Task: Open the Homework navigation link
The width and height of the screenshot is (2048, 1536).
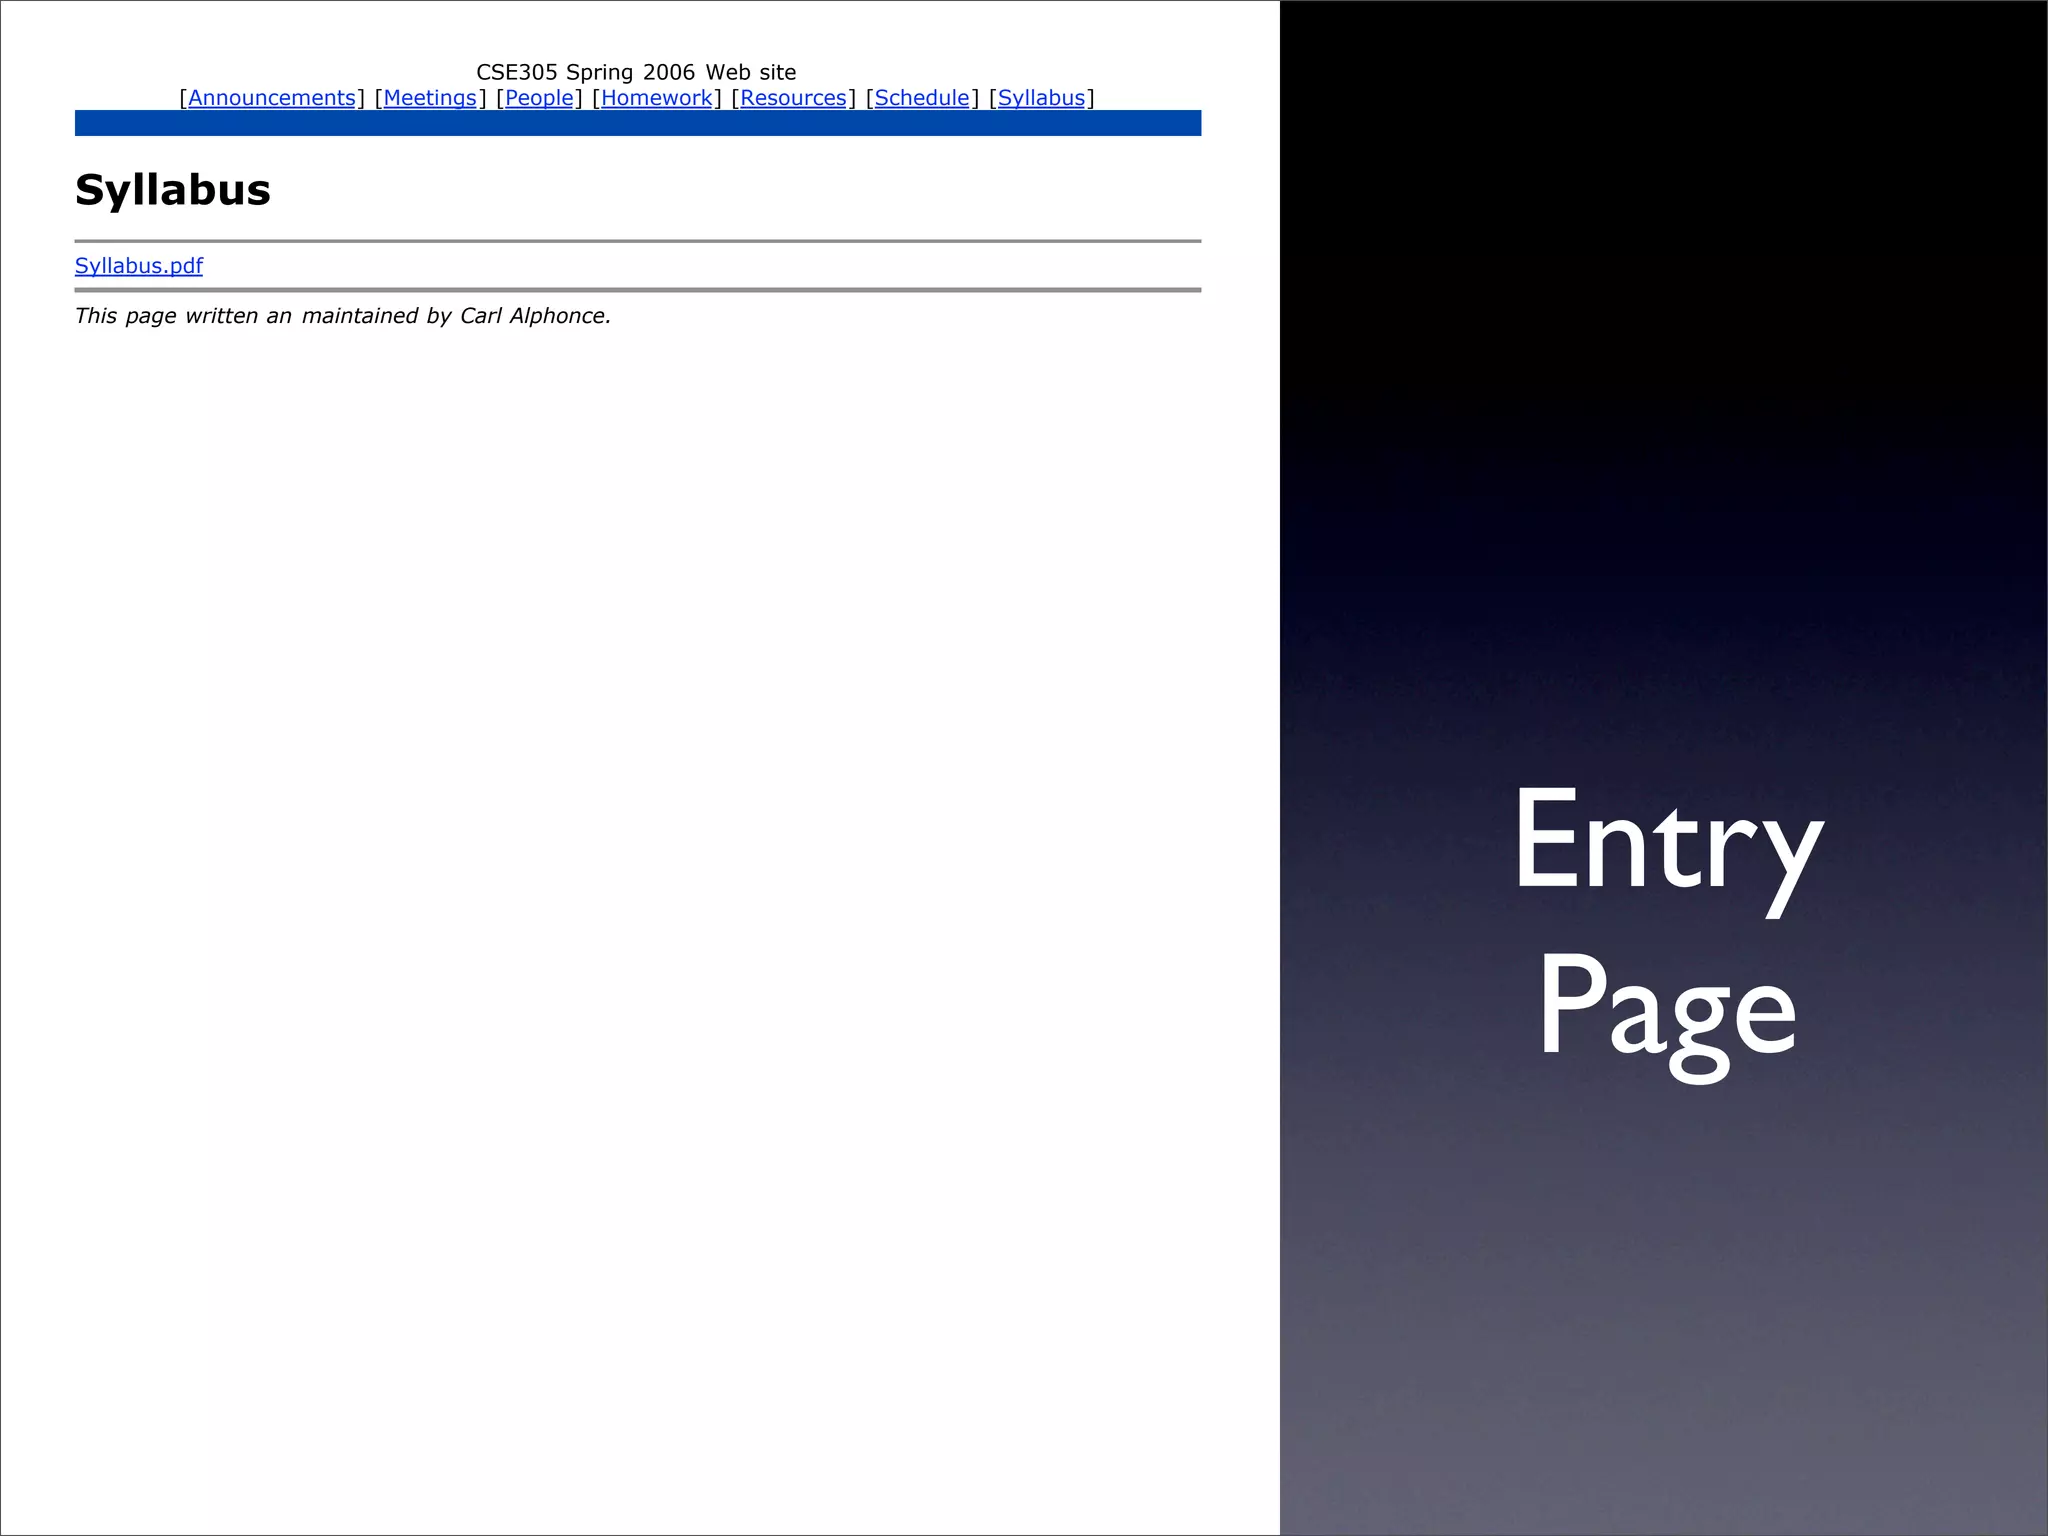Action: click(x=656, y=98)
